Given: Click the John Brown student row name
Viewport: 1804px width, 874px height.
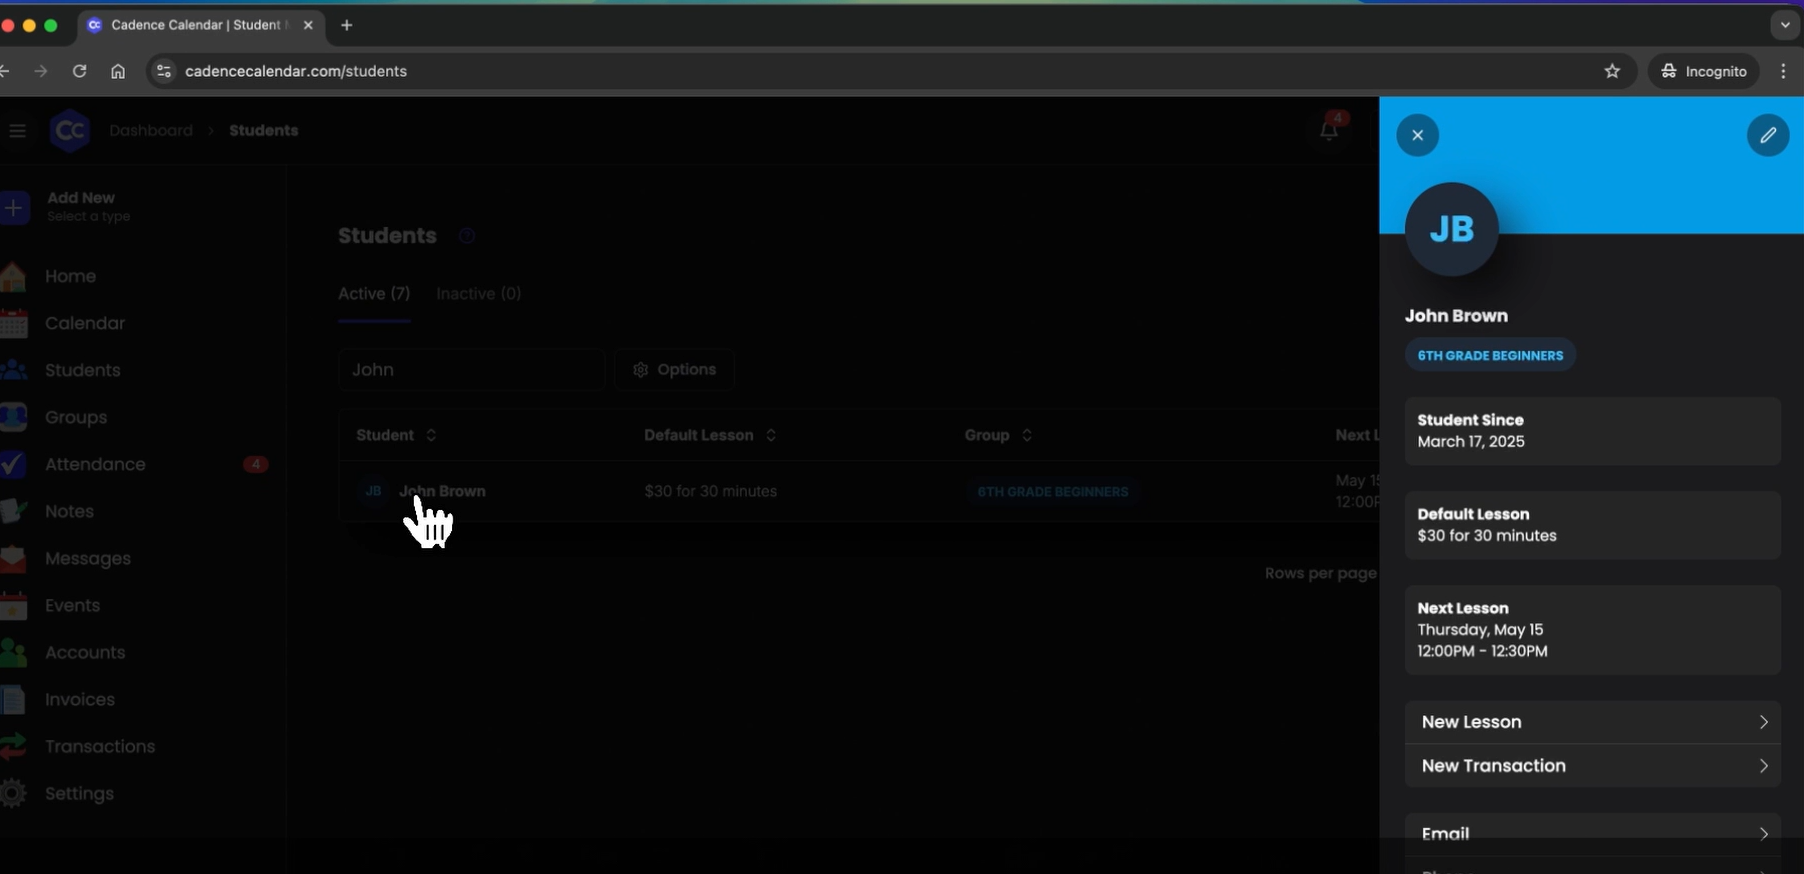Looking at the screenshot, I should [442, 491].
